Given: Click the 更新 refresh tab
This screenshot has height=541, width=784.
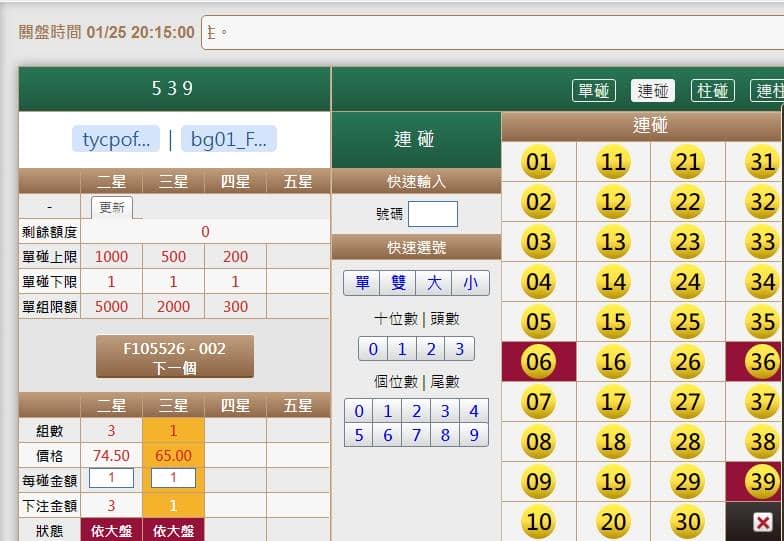Looking at the screenshot, I should click(112, 207).
